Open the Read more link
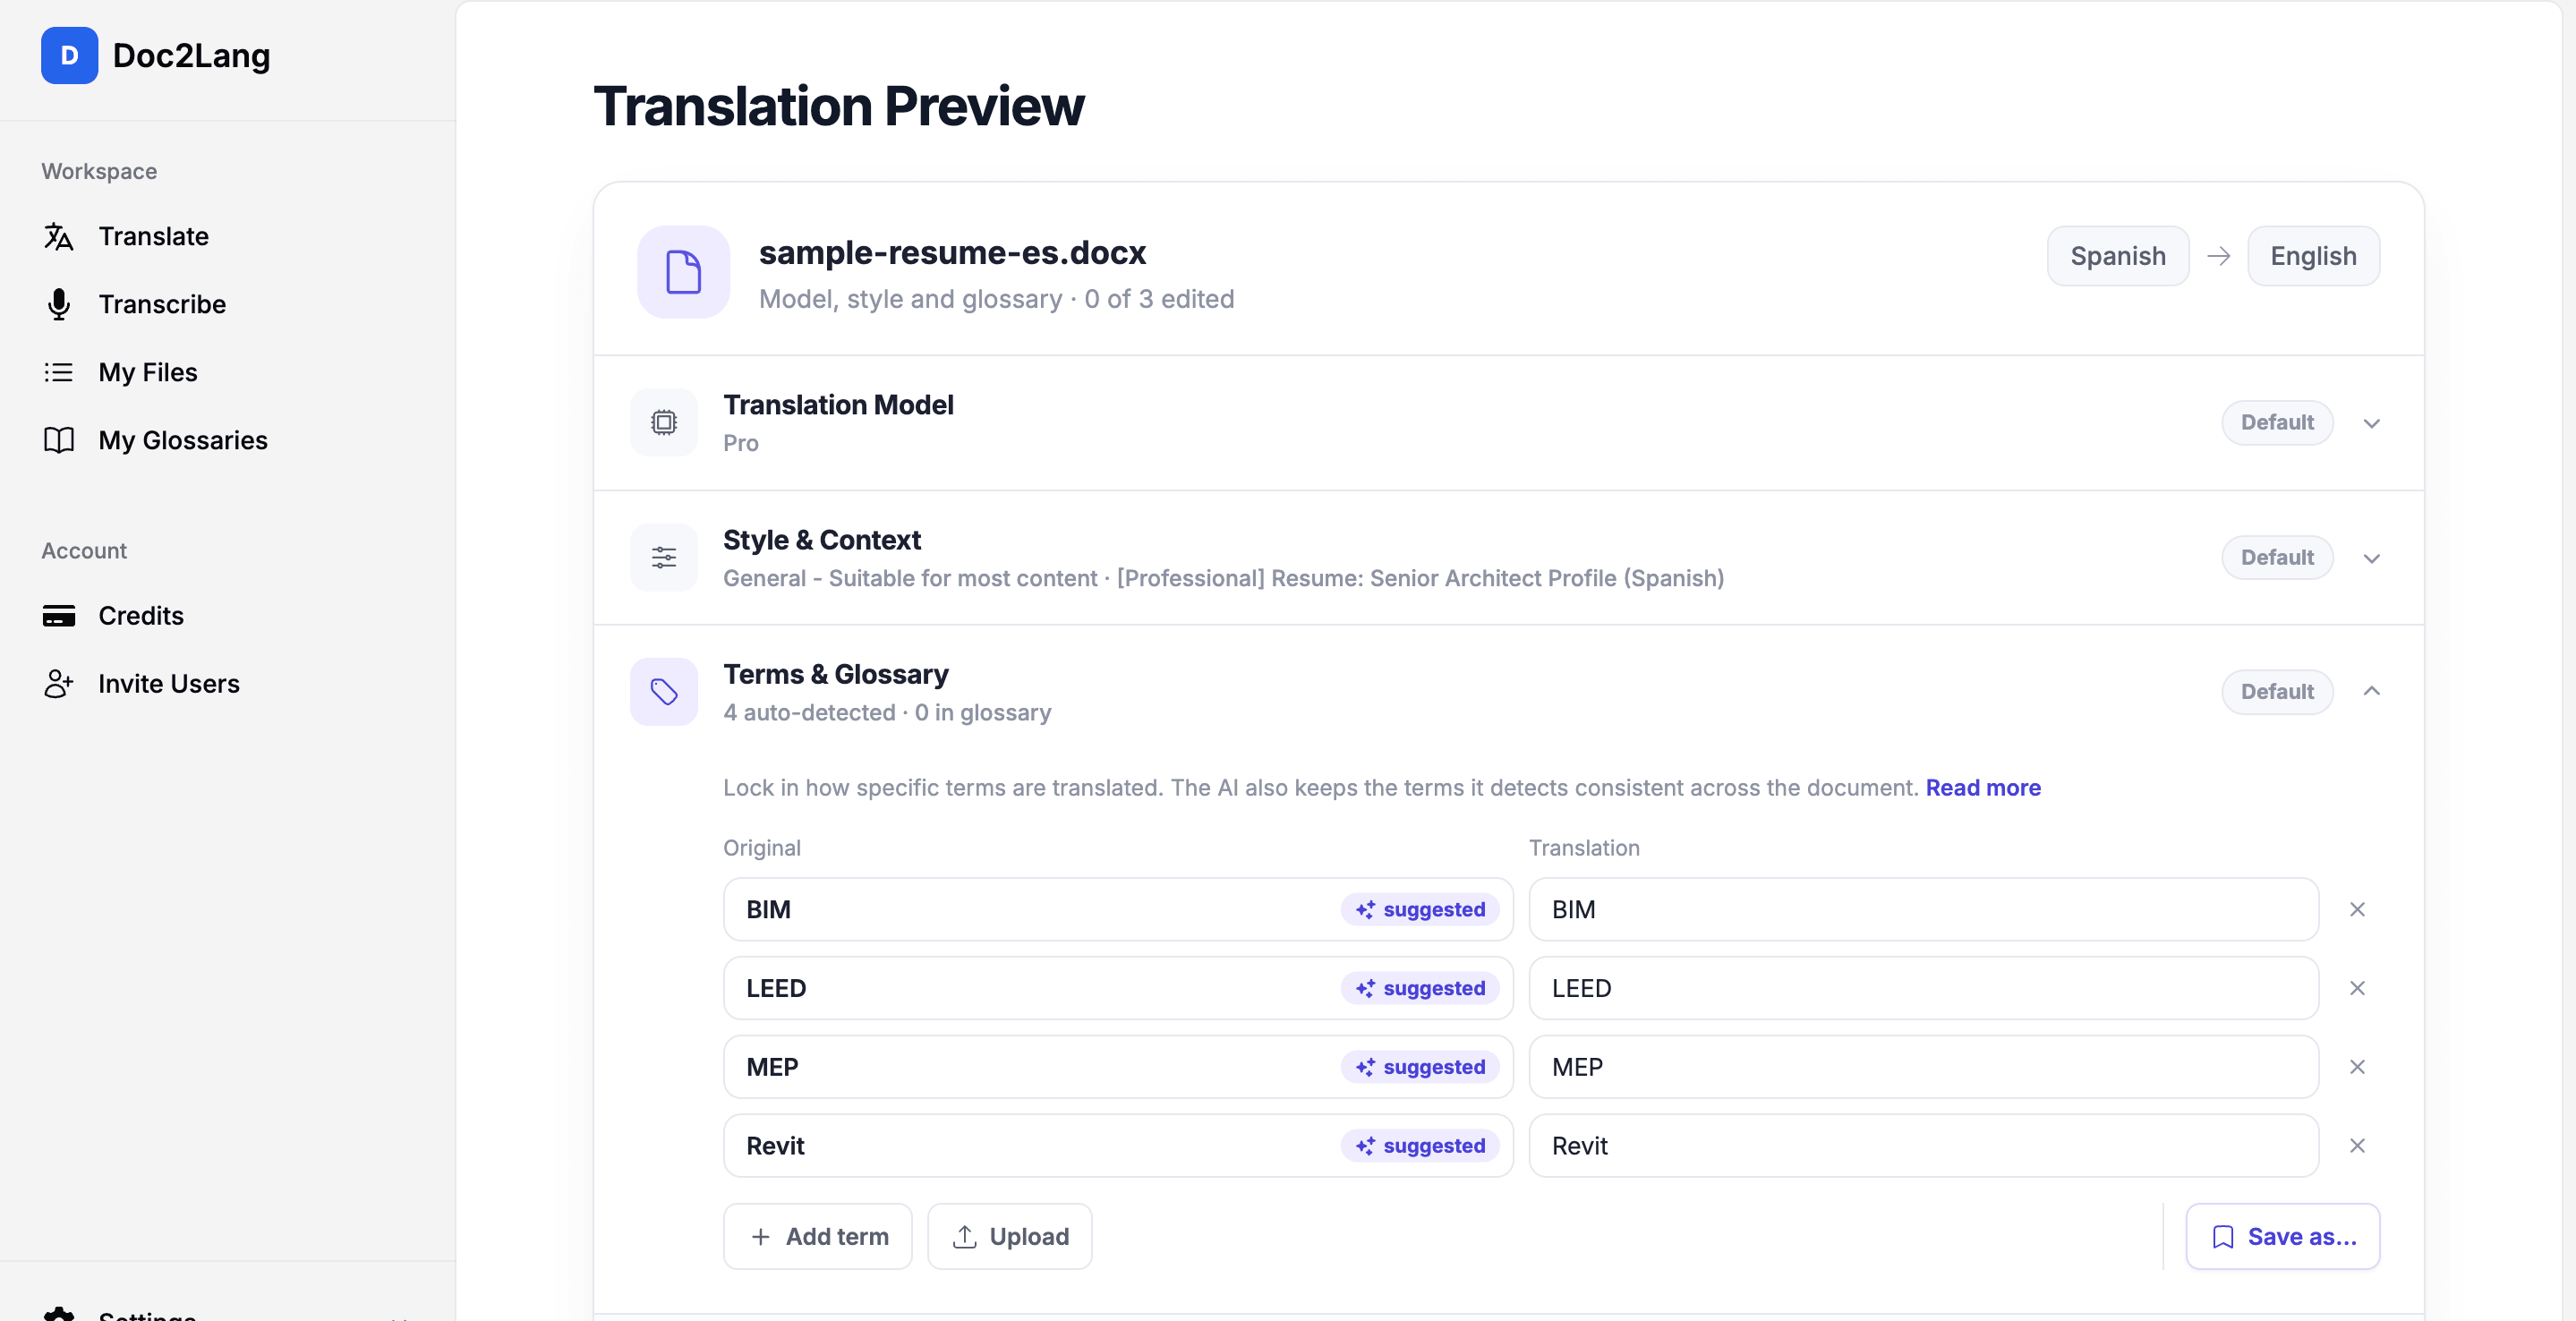Image resolution: width=2576 pixels, height=1321 pixels. 1983,787
